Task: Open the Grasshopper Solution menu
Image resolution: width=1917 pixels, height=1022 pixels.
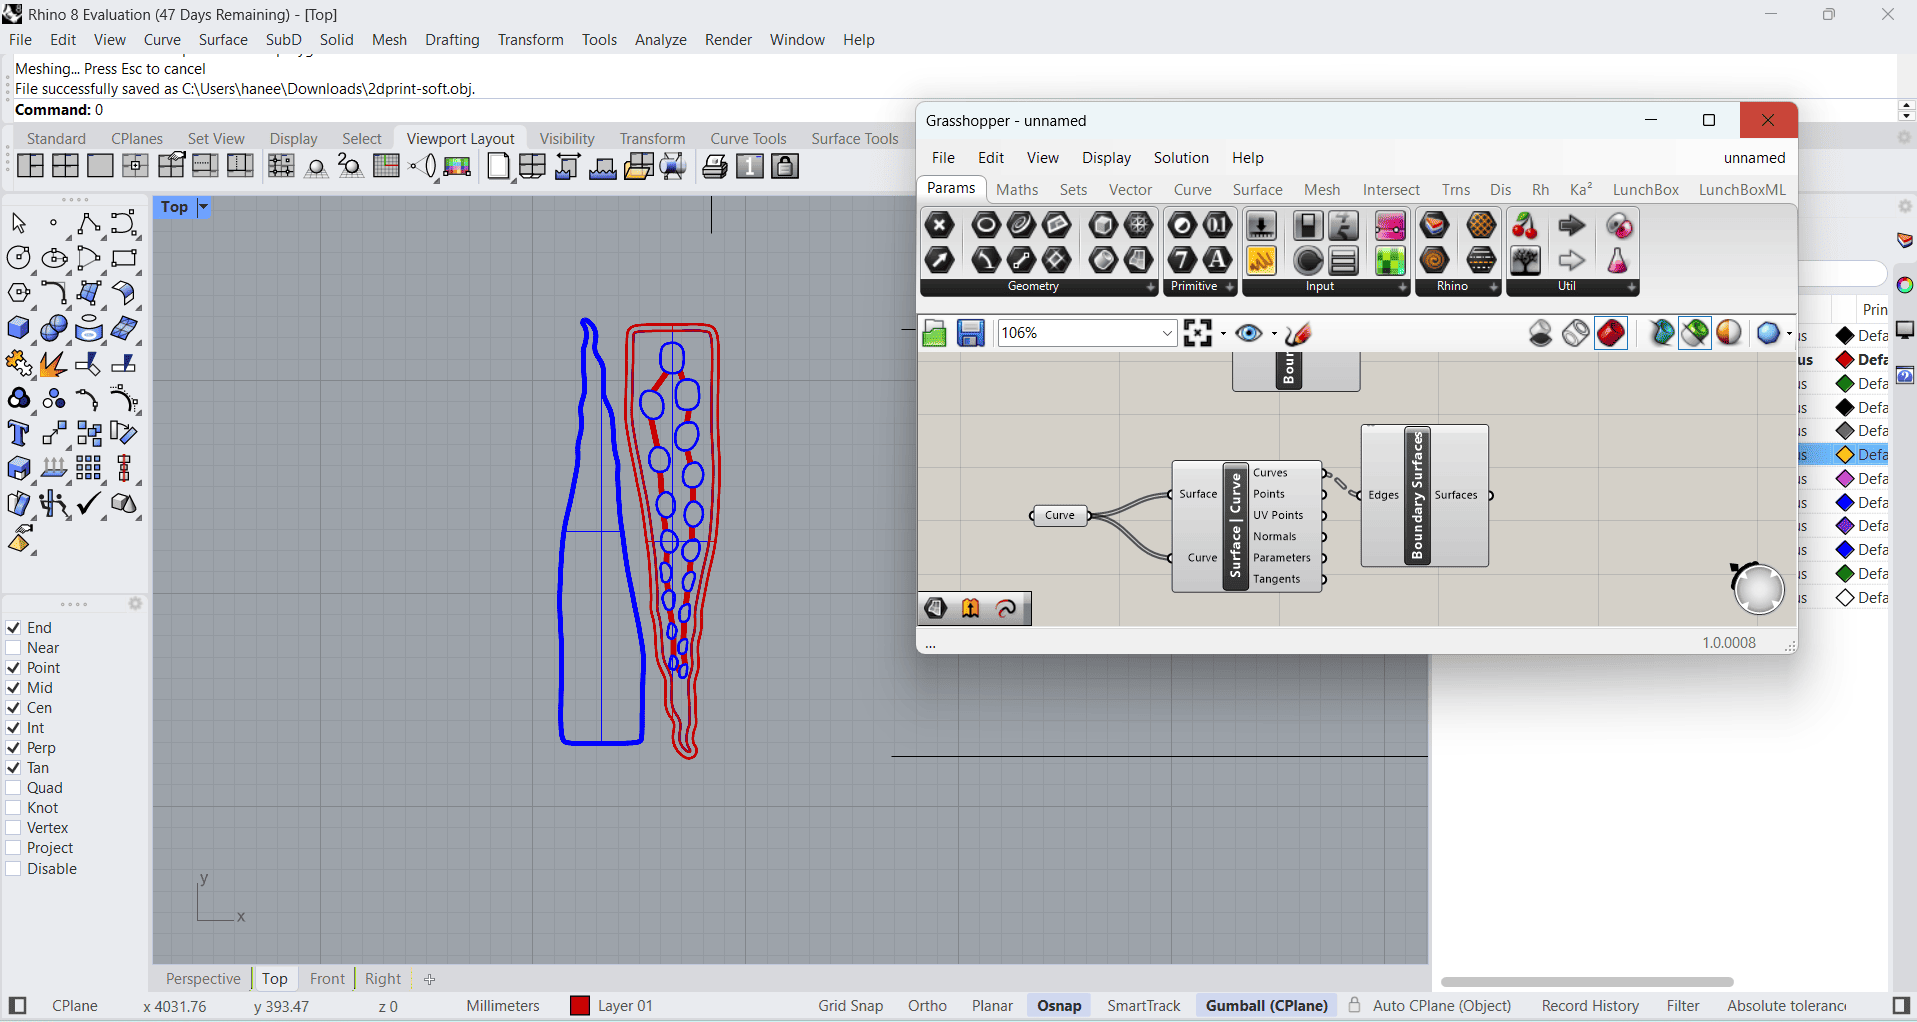Action: point(1180,158)
